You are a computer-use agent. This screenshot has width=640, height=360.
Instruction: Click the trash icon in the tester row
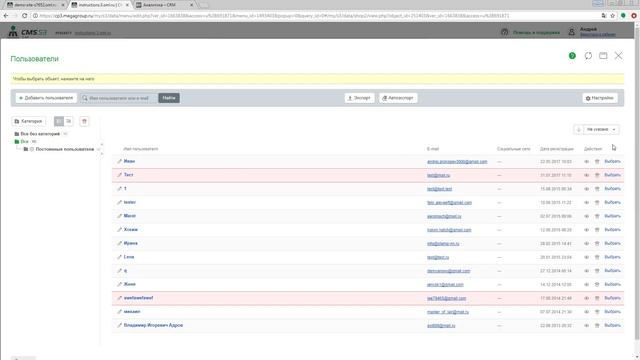click(x=597, y=202)
